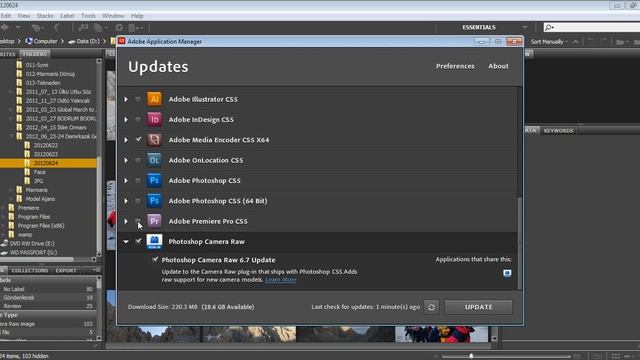Click the thumbnail size slider handle
The height and width of the screenshot is (360, 640).
pyautogui.click(x=471, y=356)
